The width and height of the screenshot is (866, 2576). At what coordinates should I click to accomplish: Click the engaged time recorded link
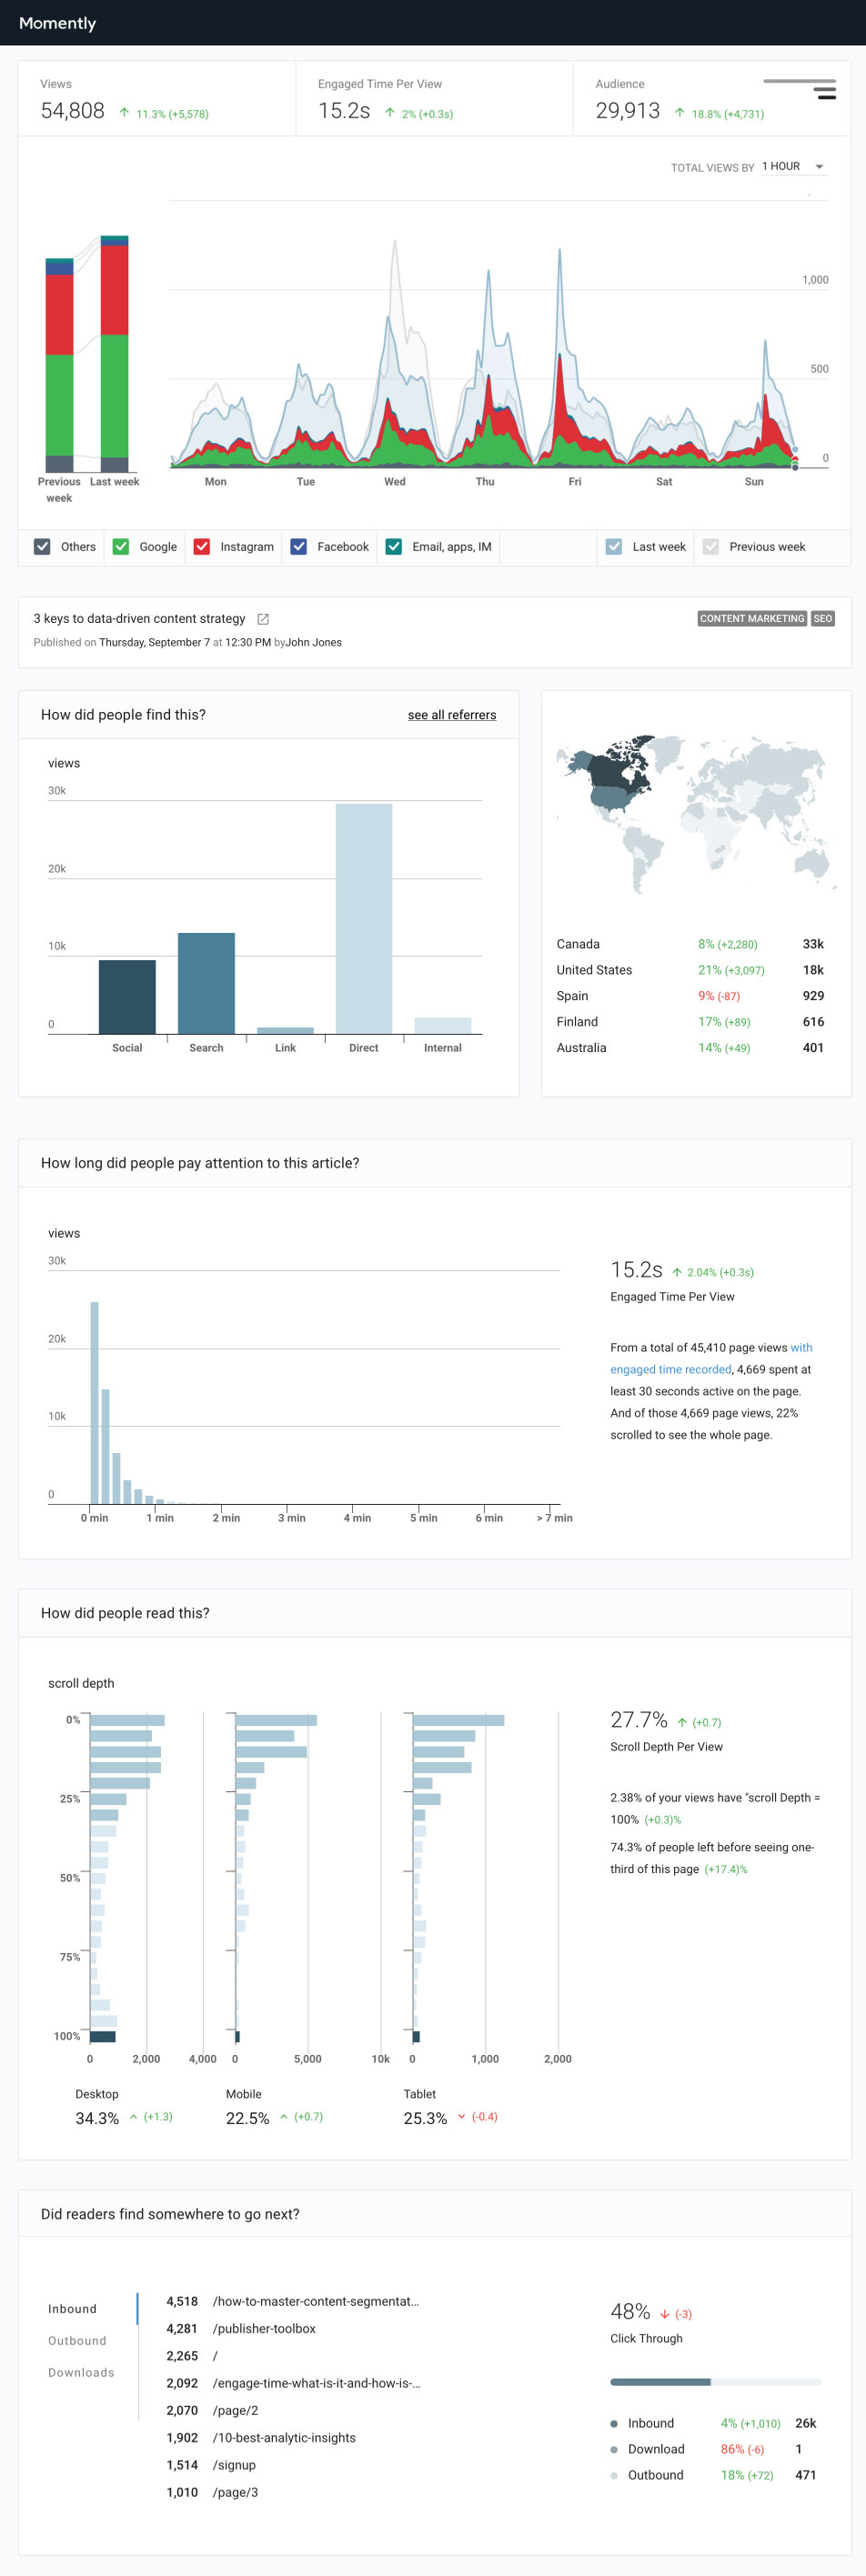tap(671, 1370)
